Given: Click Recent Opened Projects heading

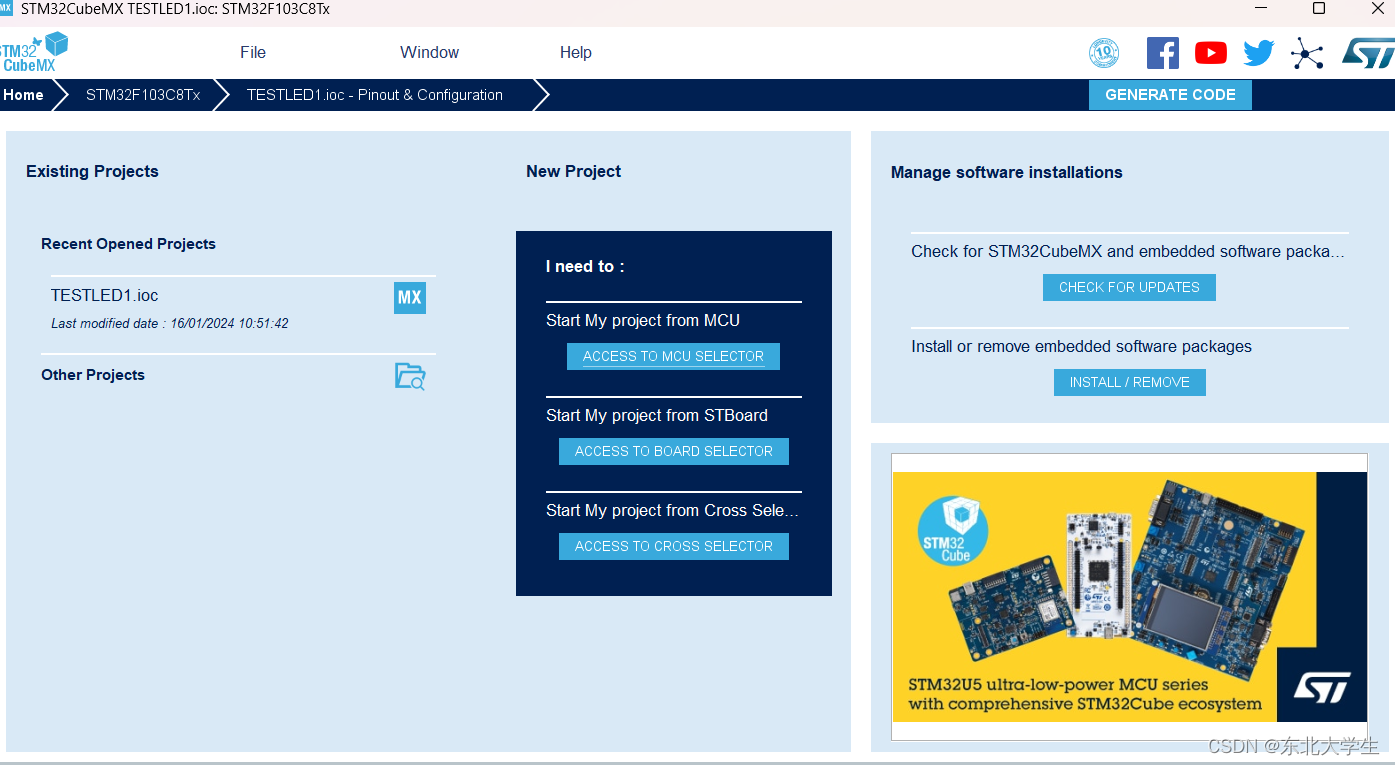Looking at the screenshot, I should (x=128, y=244).
